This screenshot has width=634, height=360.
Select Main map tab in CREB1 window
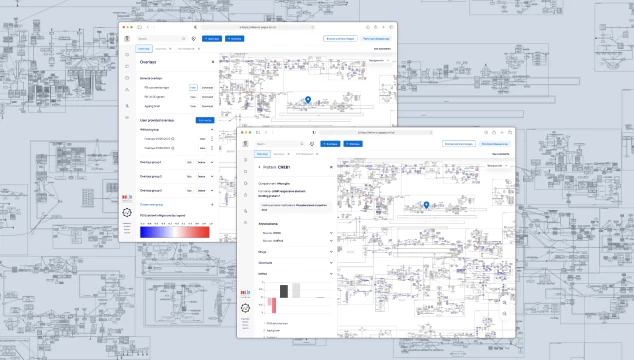coord(262,154)
